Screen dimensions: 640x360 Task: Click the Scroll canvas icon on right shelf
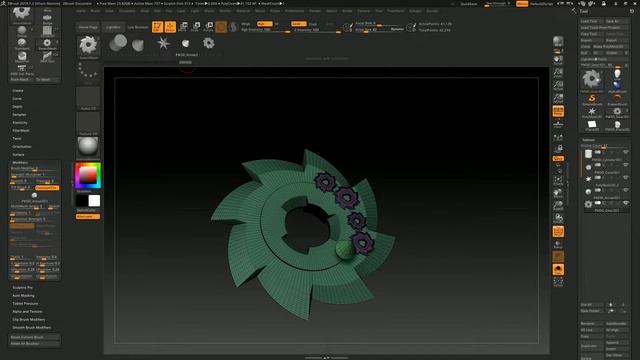coord(558,61)
